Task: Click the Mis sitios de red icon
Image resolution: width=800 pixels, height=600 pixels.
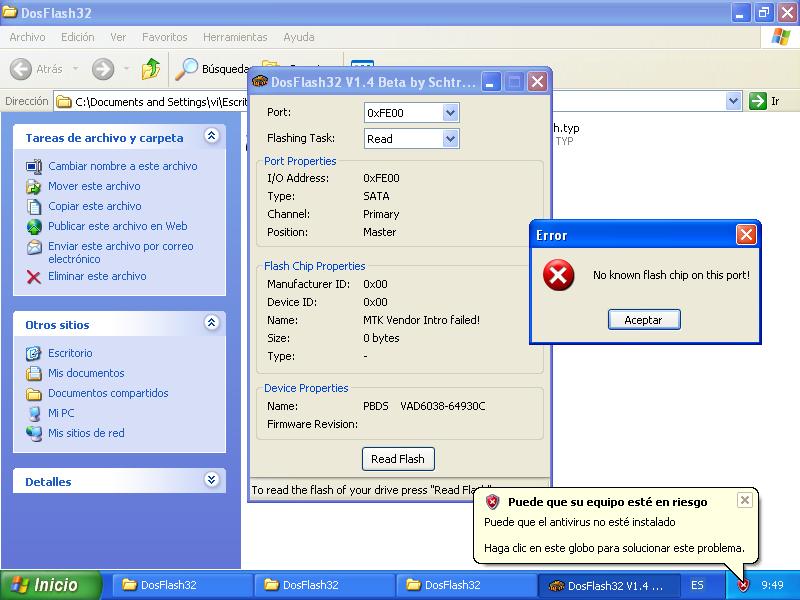Action: pyautogui.click(x=34, y=433)
